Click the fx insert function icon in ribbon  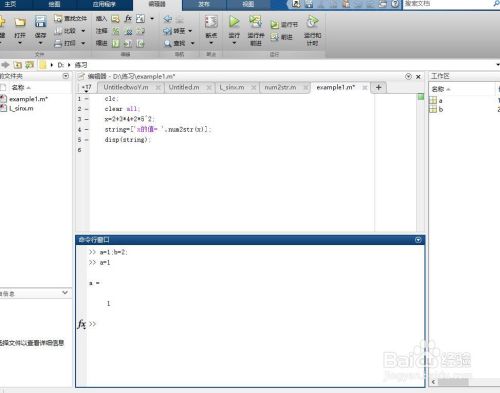(x=128, y=19)
